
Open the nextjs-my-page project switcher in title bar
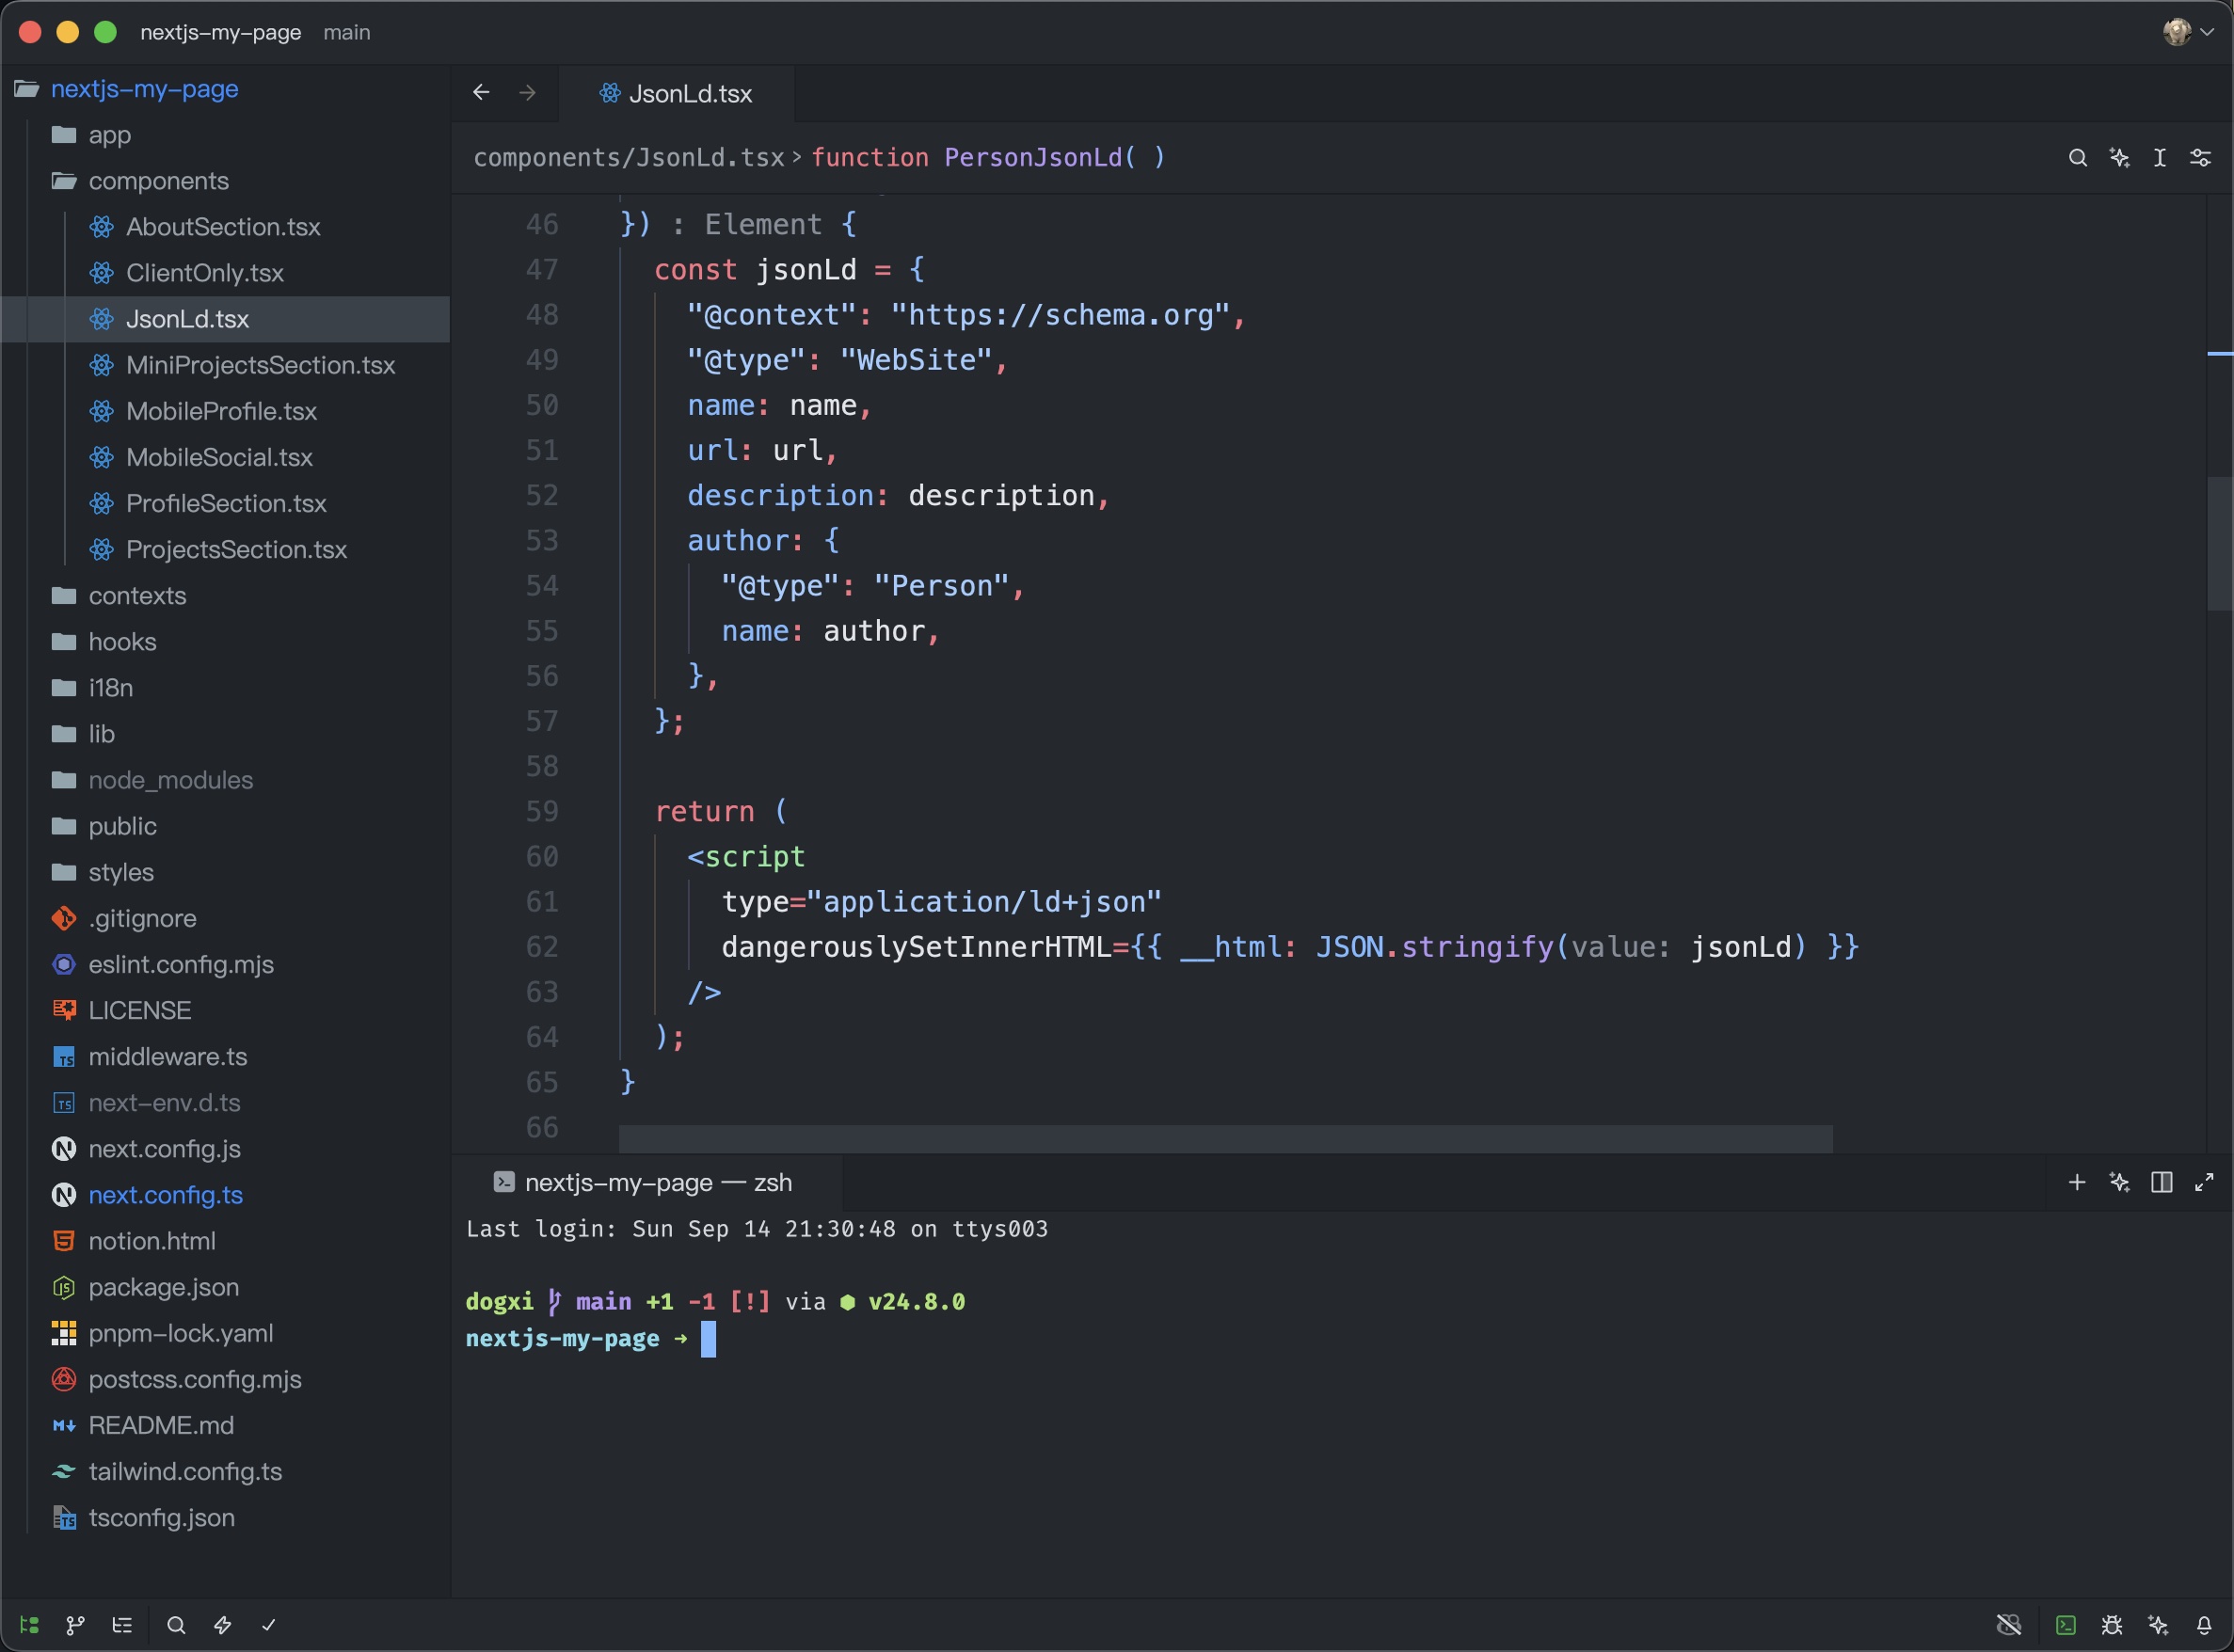pyautogui.click(x=220, y=32)
